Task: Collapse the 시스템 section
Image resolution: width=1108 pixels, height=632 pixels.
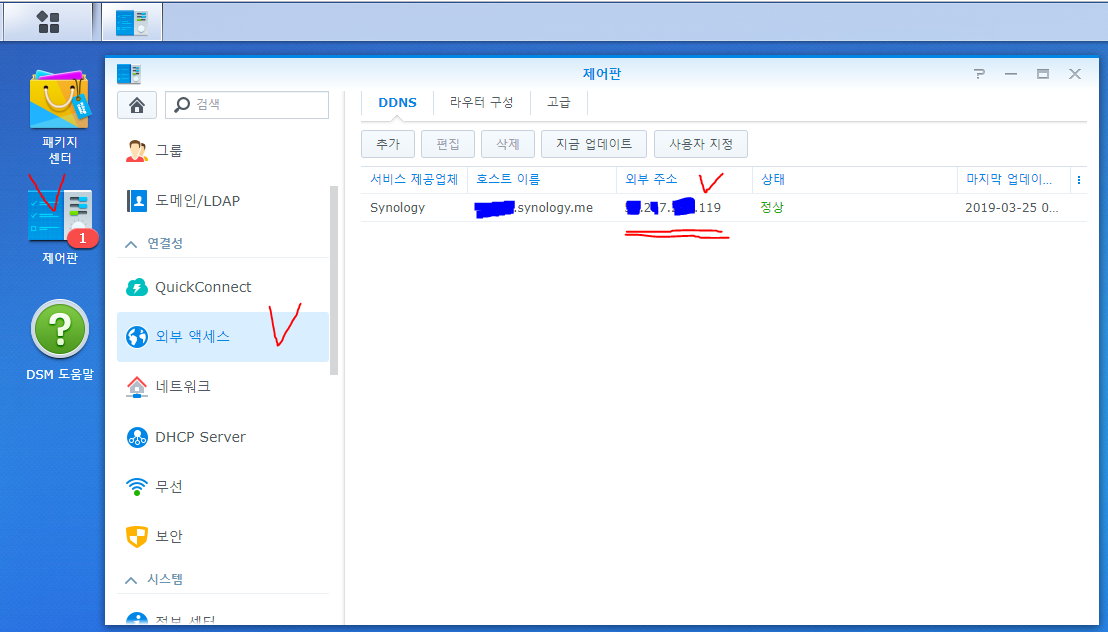Action: point(131,580)
